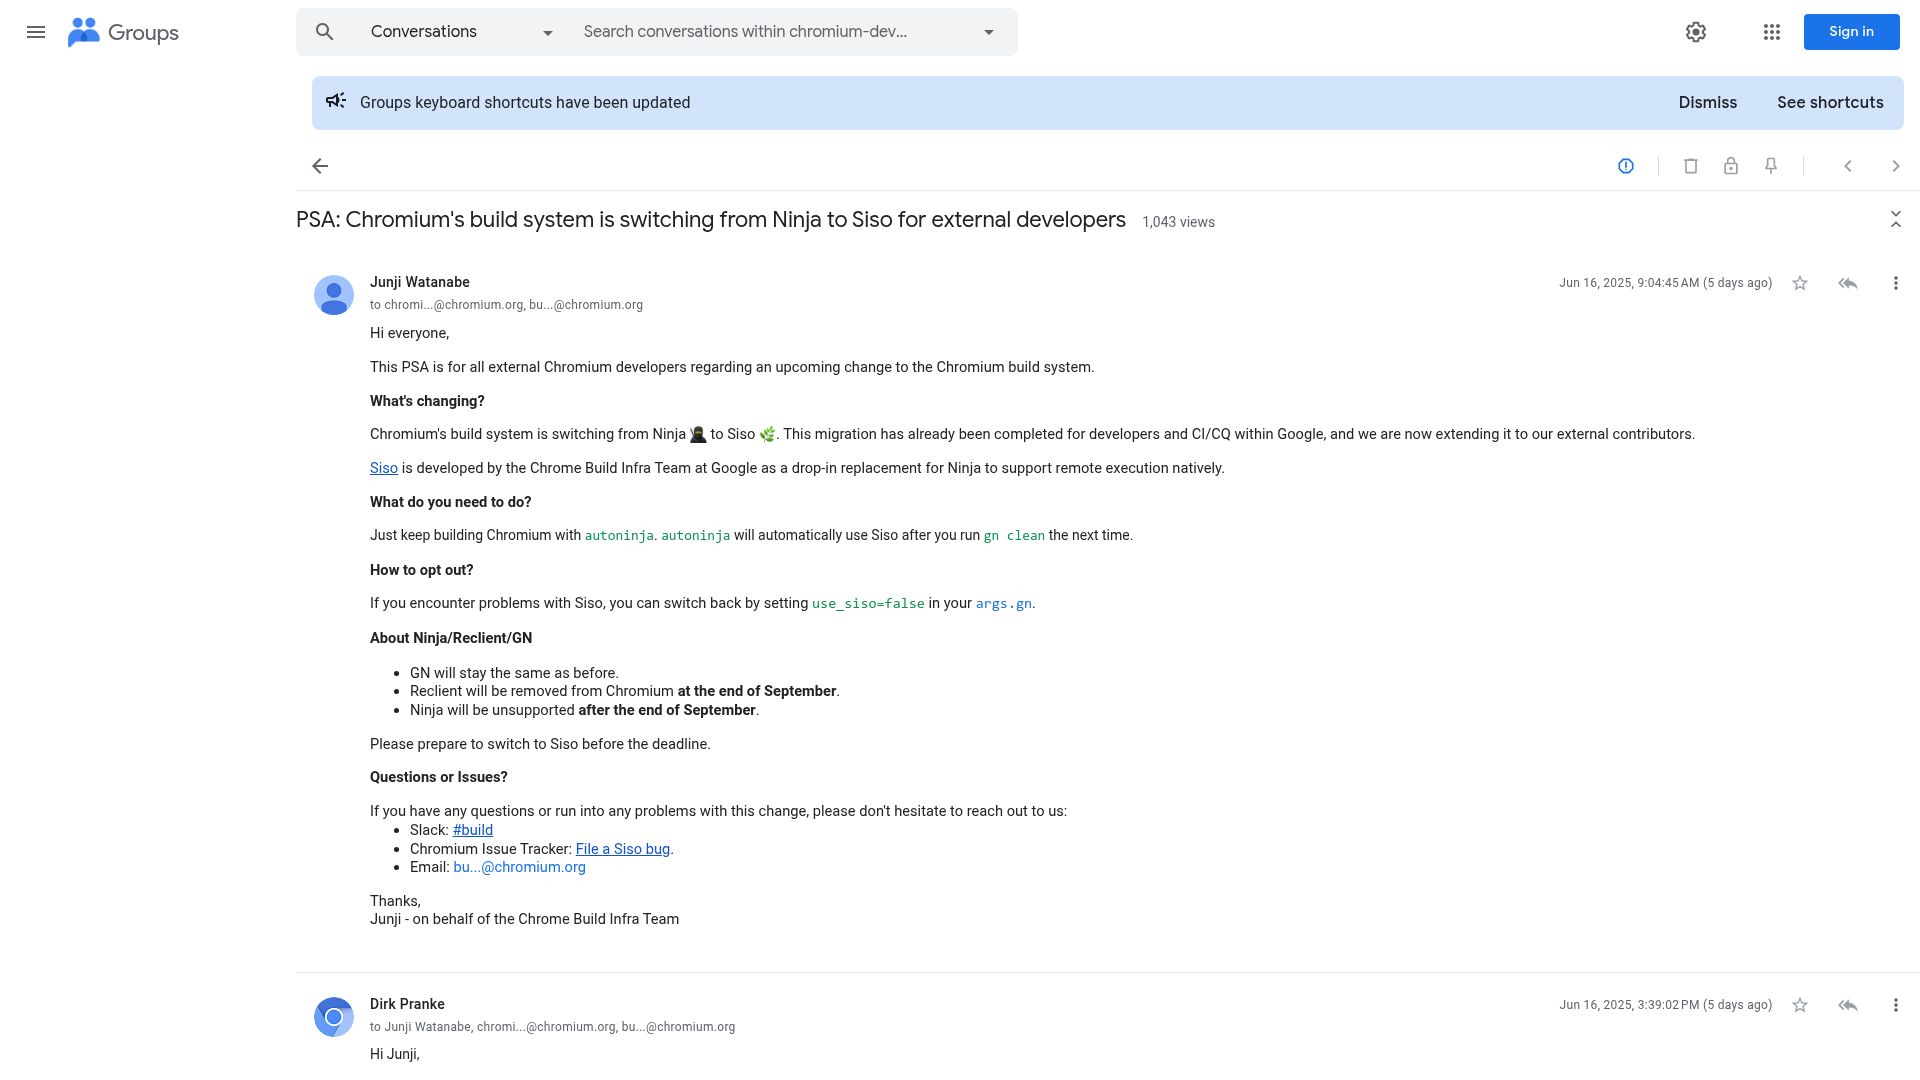Click the search magnifier icon
Image resolution: width=1920 pixels, height=1080 pixels.
324,32
